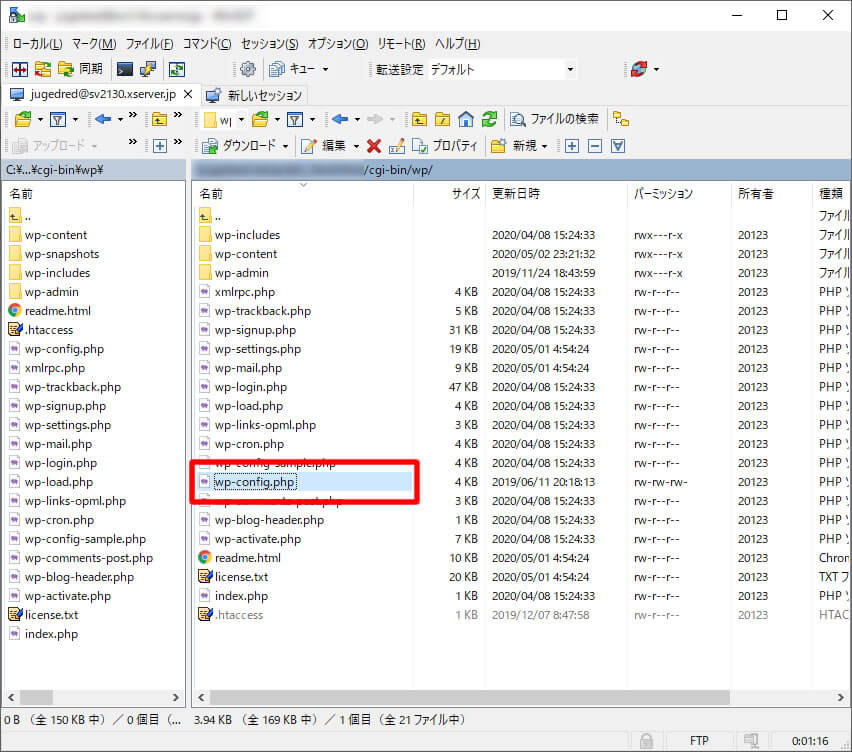Select the 同期 (synchronize) toolbar icon
852x752 pixels.
point(80,68)
